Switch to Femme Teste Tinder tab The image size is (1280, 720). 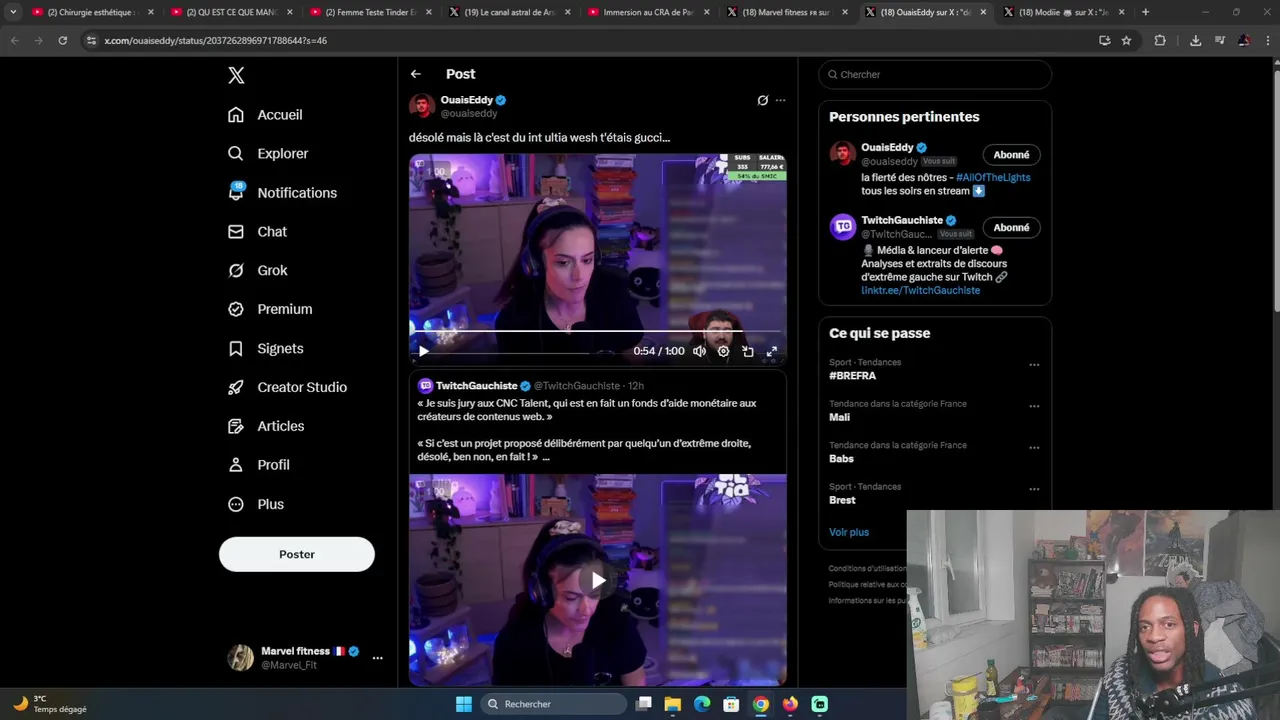tap(370, 12)
